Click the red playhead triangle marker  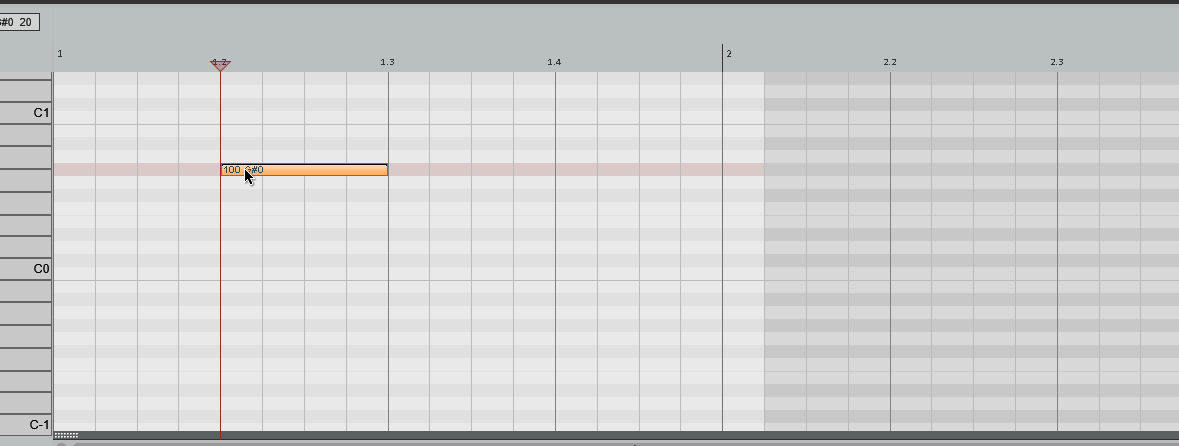(220, 65)
